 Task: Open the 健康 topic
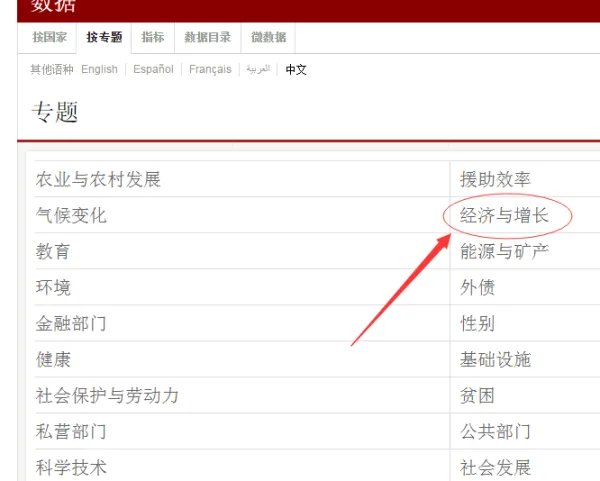click(53, 359)
